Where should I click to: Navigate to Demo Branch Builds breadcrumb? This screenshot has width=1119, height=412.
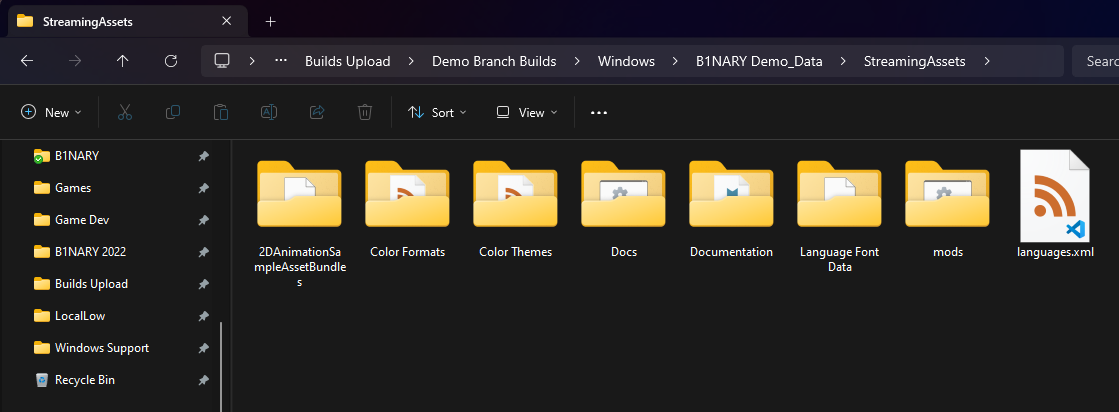[494, 61]
